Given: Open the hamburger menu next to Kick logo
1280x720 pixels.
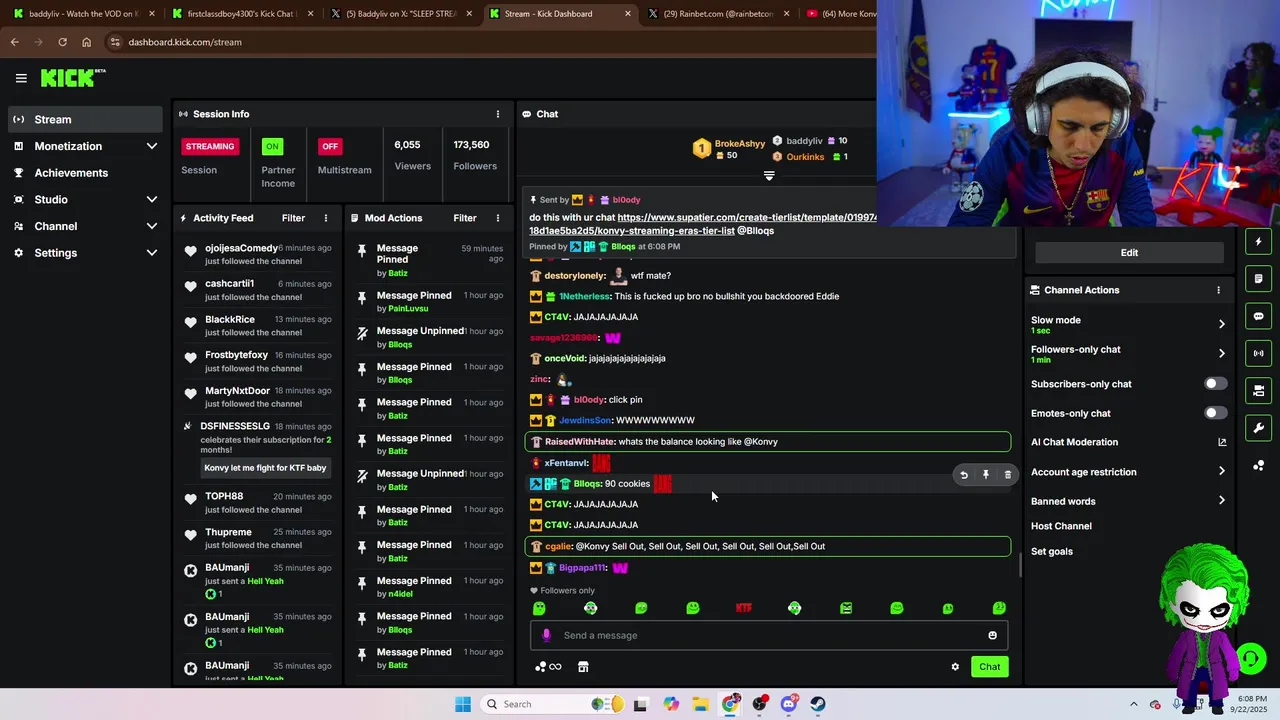Looking at the screenshot, I should pos(21,78).
